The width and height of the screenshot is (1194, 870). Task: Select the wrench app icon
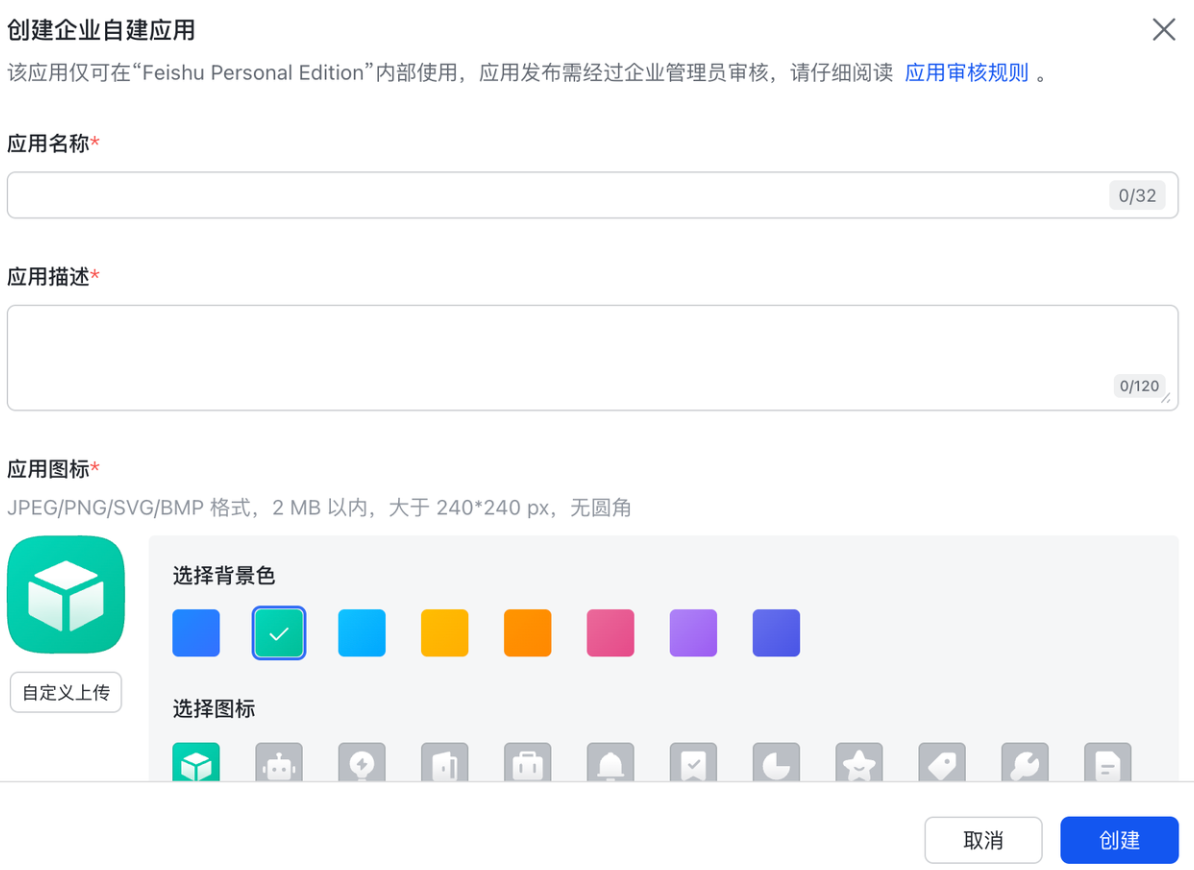(1025, 762)
